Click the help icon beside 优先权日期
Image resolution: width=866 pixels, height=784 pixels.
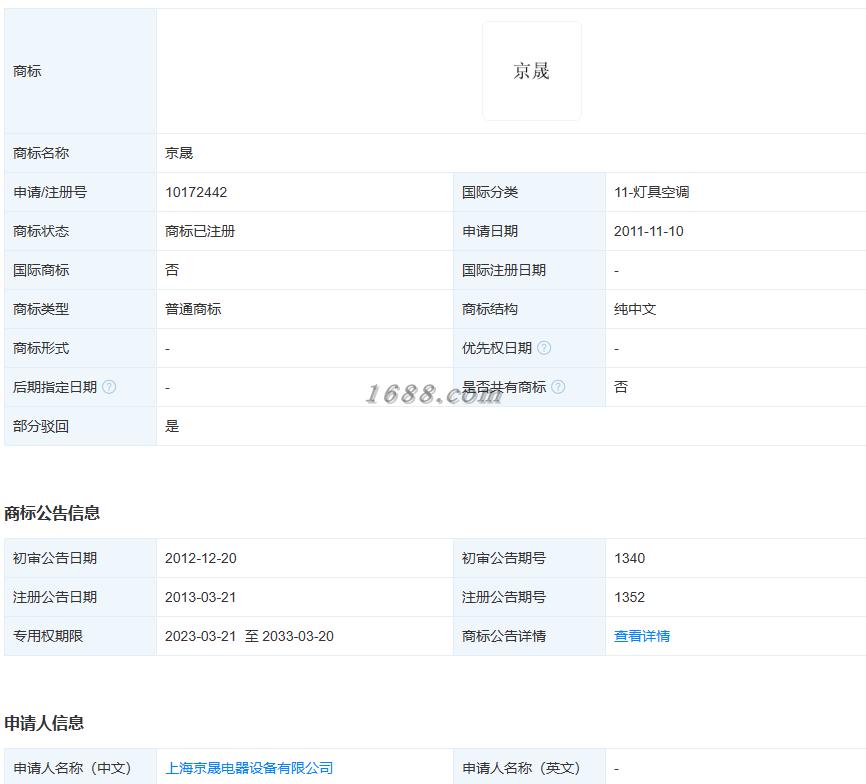[544, 348]
